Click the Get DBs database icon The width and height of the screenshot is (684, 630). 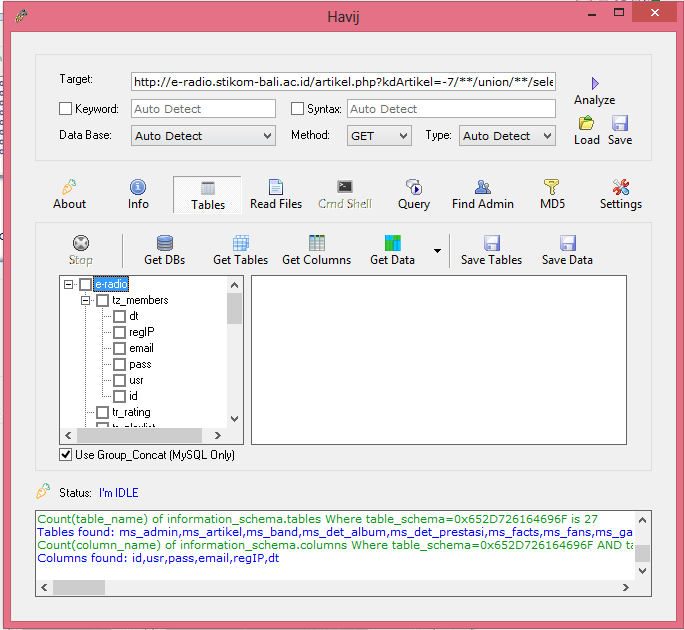tap(164, 243)
